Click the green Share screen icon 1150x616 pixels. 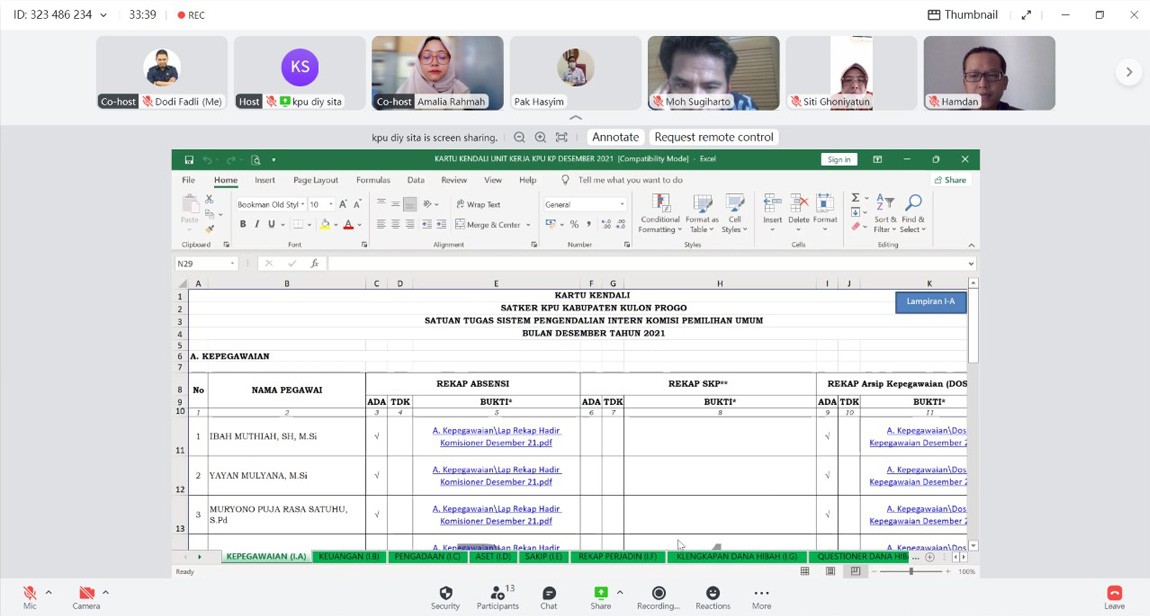tap(600, 593)
